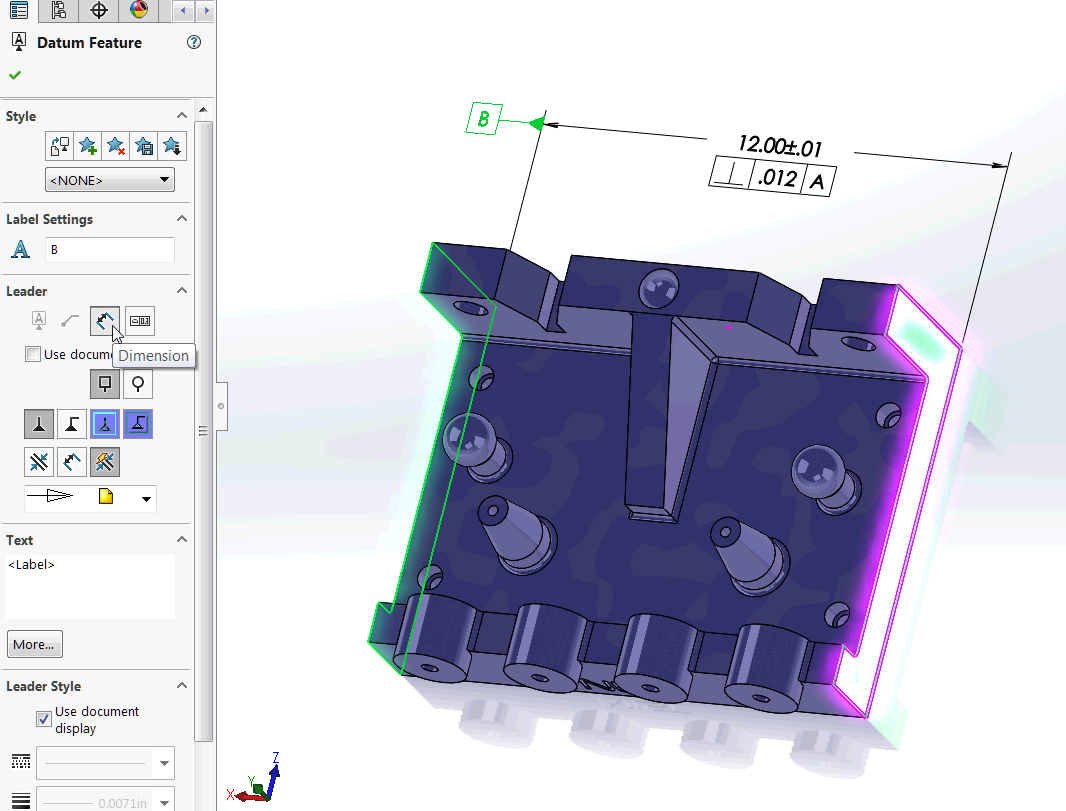Open Help with the question mark icon
The width and height of the screenshot is (1066, 811).
194,42
